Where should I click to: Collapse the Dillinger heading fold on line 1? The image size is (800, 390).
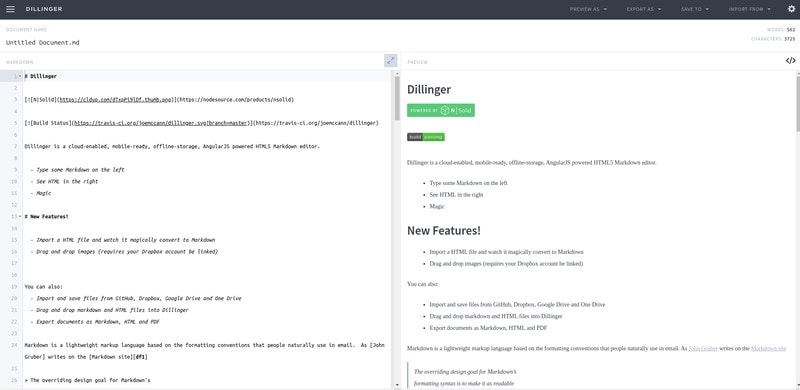(x=20, y=76)
